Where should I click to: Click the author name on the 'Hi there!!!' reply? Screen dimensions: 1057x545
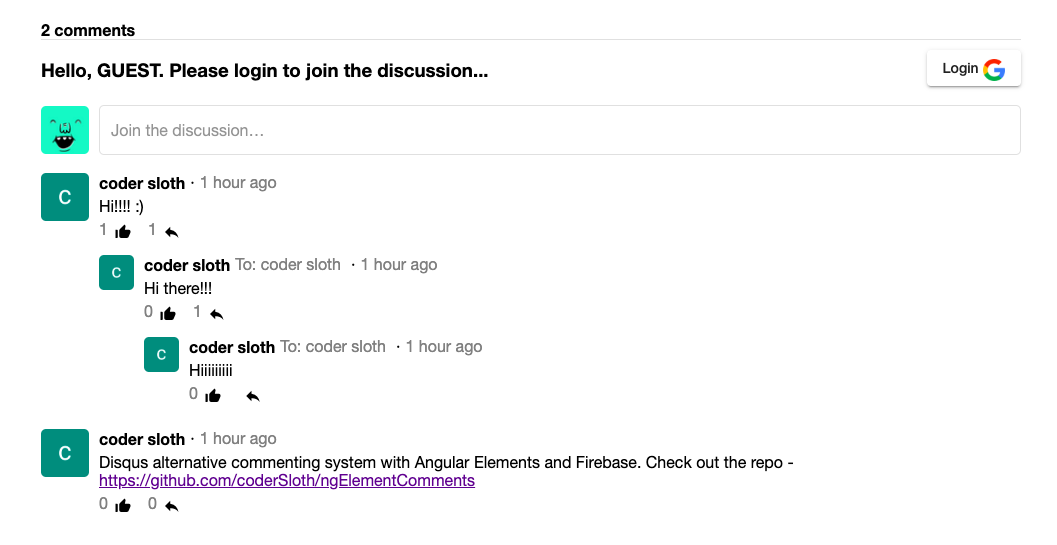pos(187,265)
